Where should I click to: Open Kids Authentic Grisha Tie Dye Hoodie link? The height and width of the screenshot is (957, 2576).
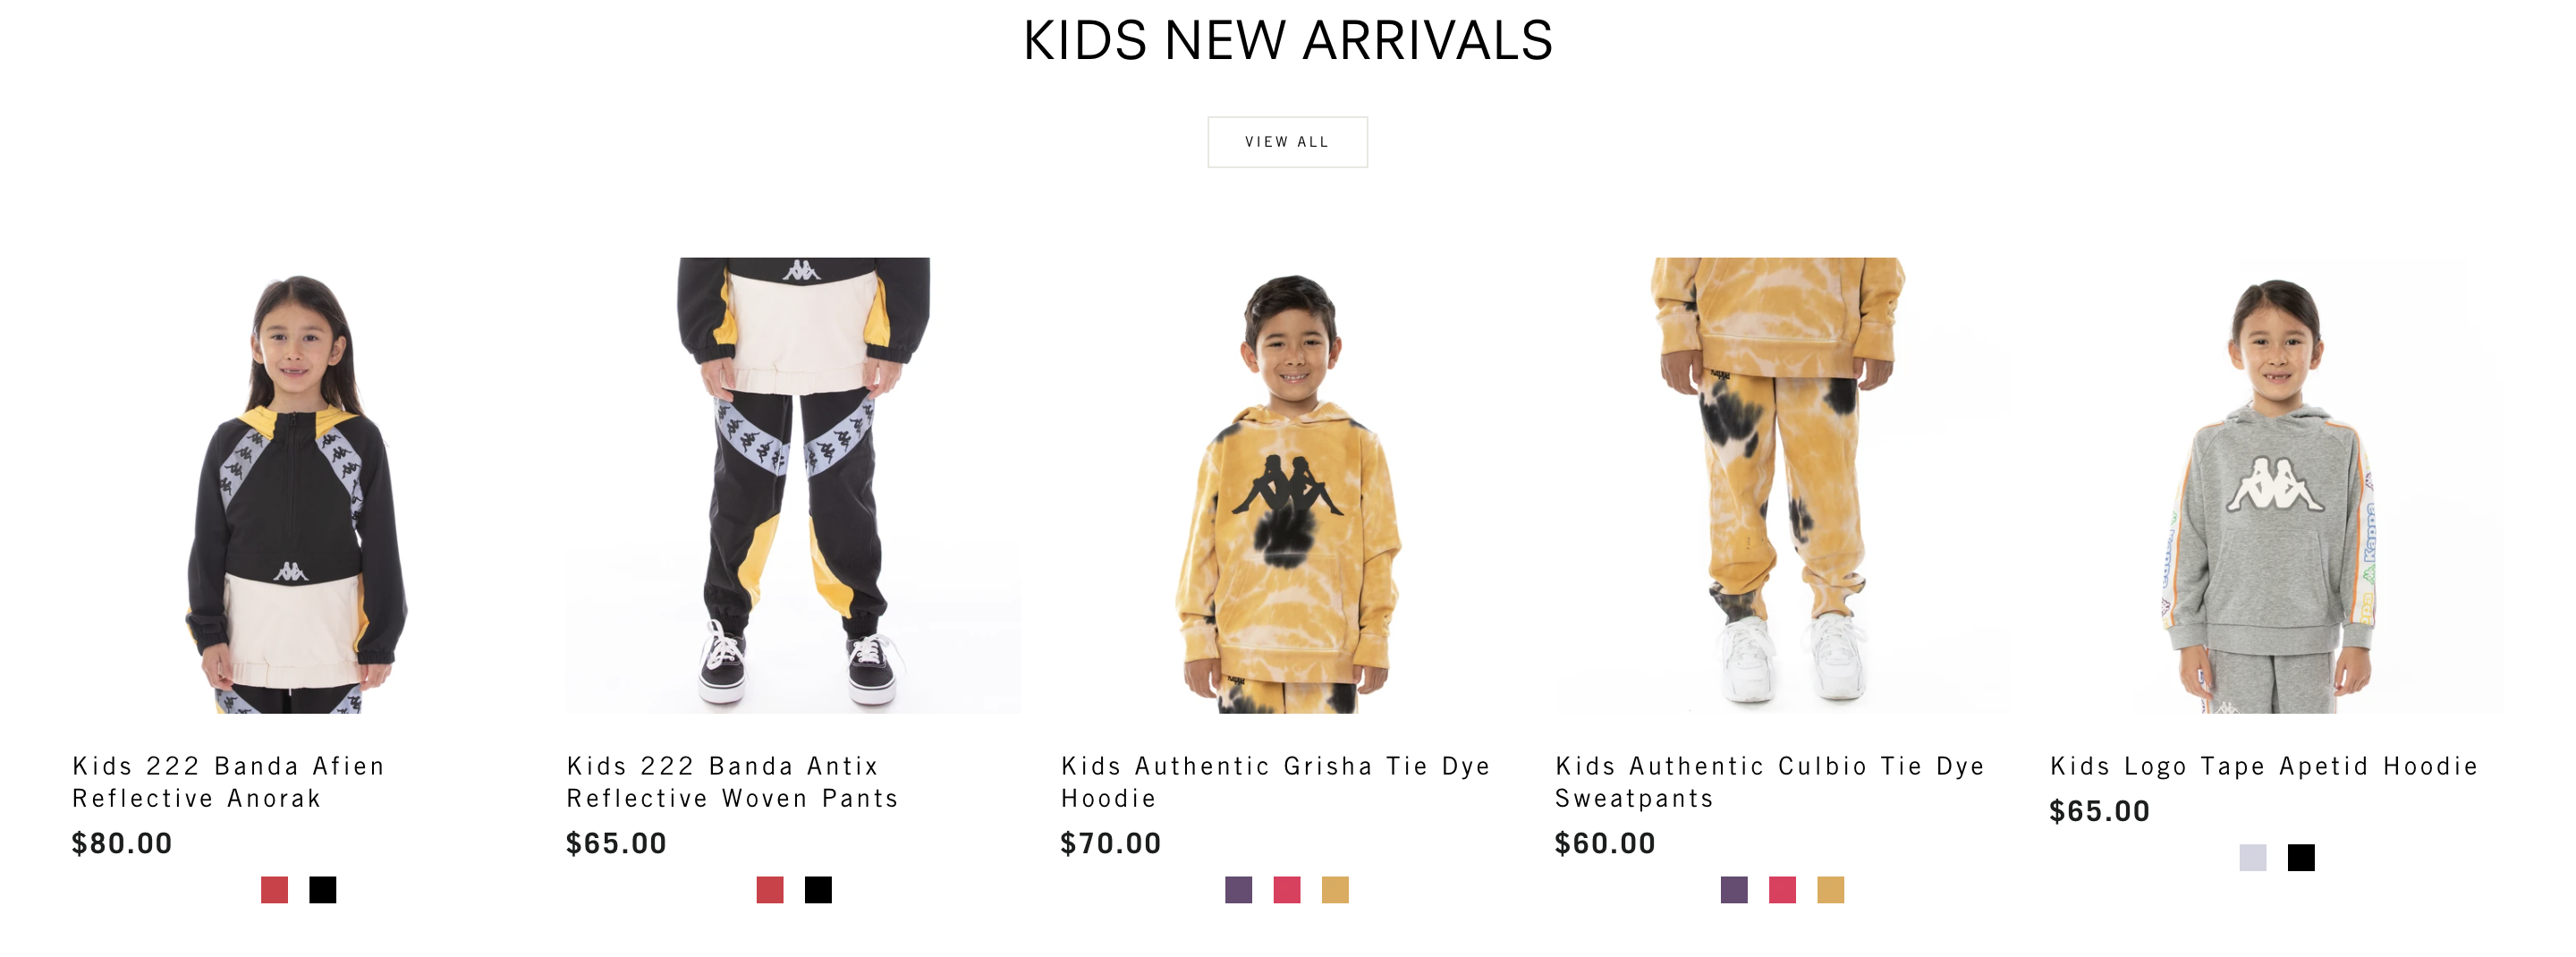pyautogui.click(x=1276, y=782)
